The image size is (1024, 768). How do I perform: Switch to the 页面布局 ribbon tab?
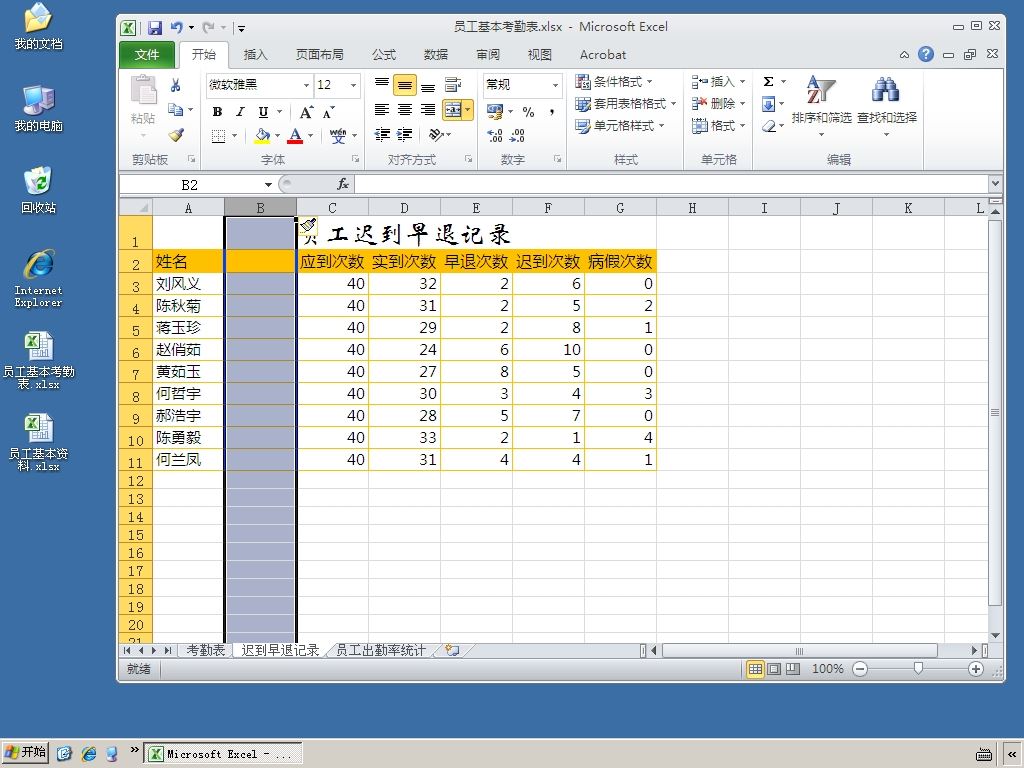click(x=319, y=55)
